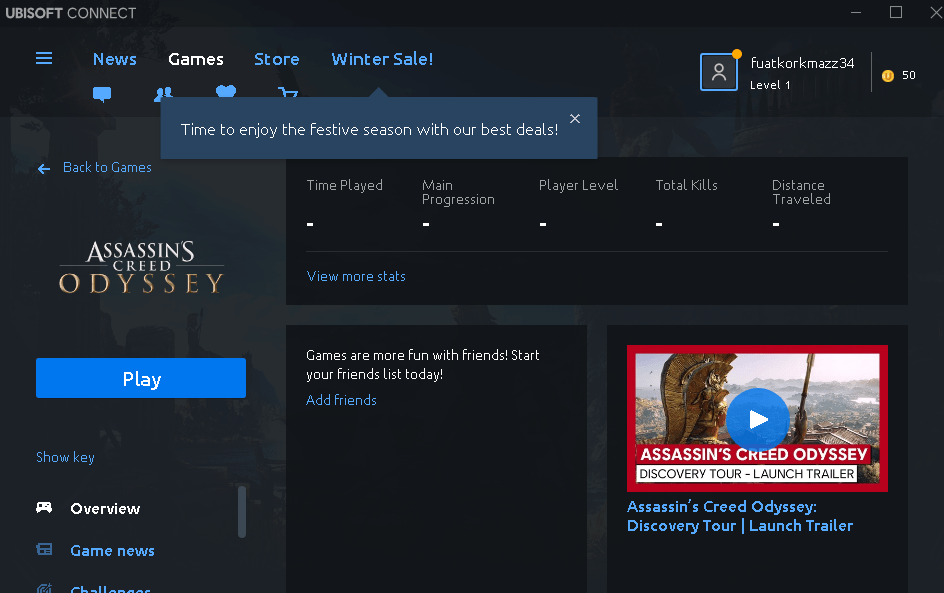944x593 pixels.
Task: Select Game news in the sidebar
Action: coord(113,551)
